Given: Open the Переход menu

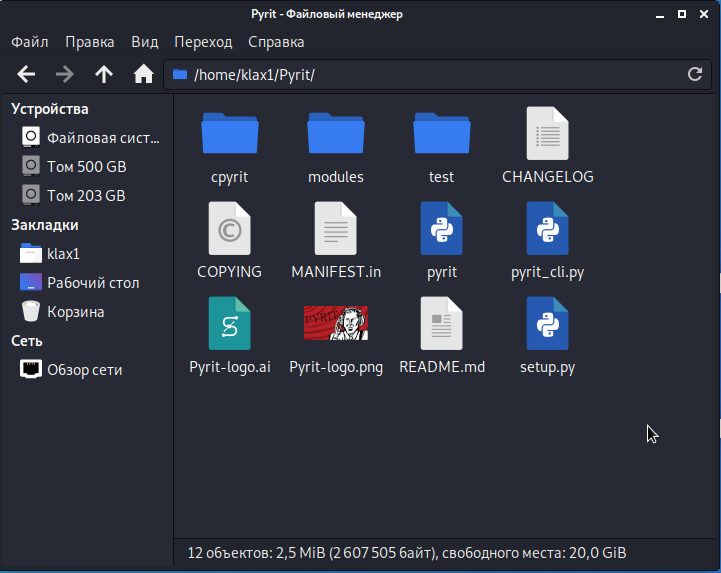Looking at the screenshot, I should point(203,42).
